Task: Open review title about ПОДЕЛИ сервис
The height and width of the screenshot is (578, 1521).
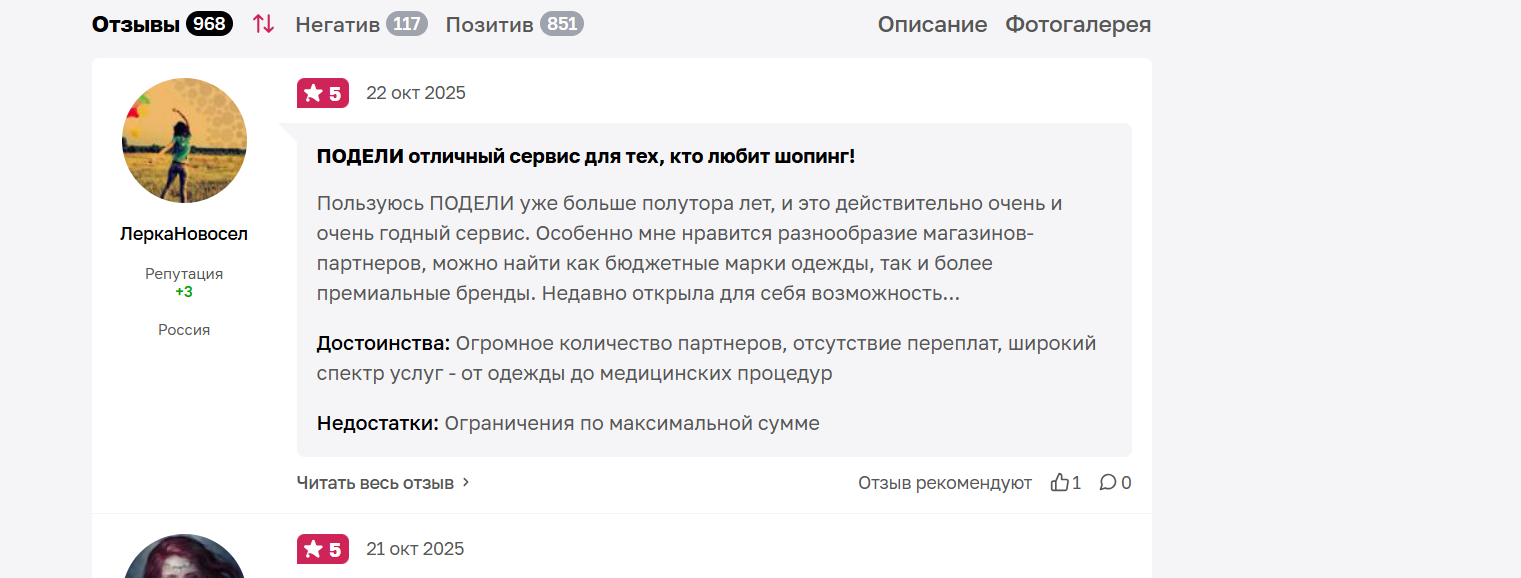Action: pyautogui.click(x=585, y=157)
